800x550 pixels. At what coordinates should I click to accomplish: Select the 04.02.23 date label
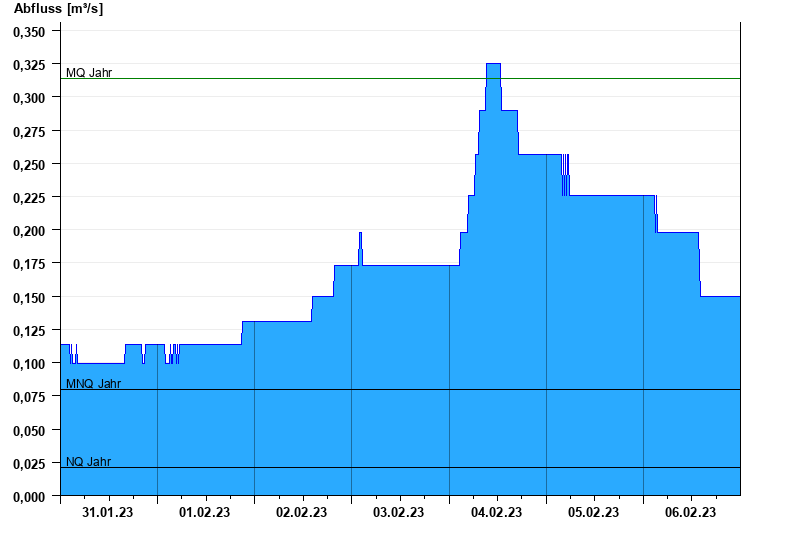(x=497, y=513)
